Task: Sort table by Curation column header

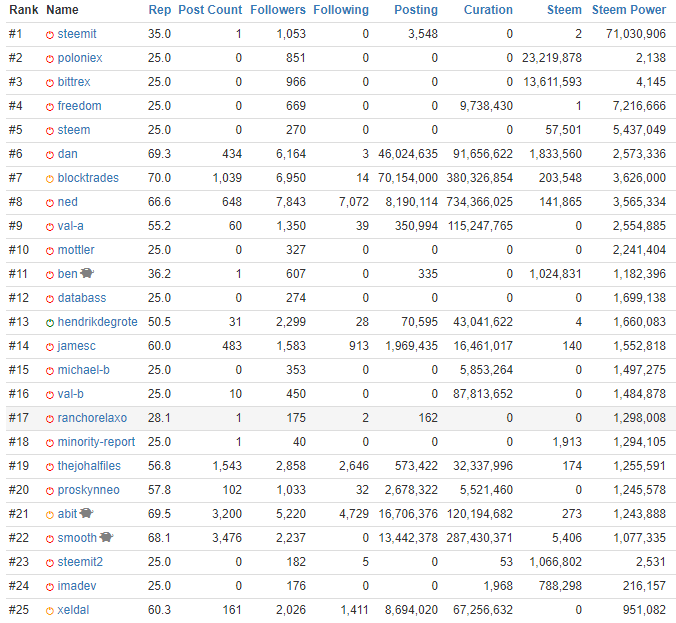Action: (488, 10)
